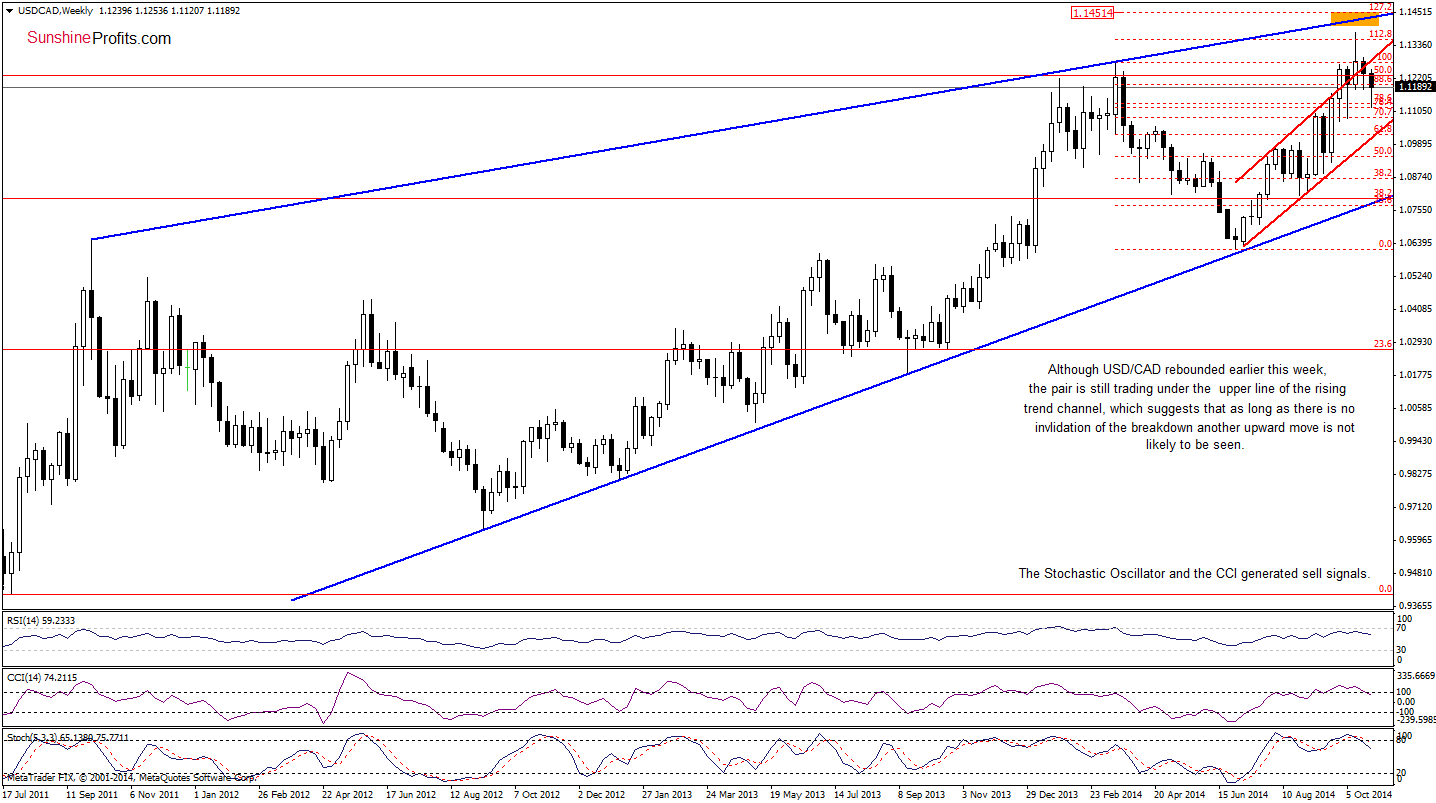Image resolution: width=1436 pixels, height=803 pixels.
Task: Click the 1.00585 price axis value
Action: (1415, 408)
